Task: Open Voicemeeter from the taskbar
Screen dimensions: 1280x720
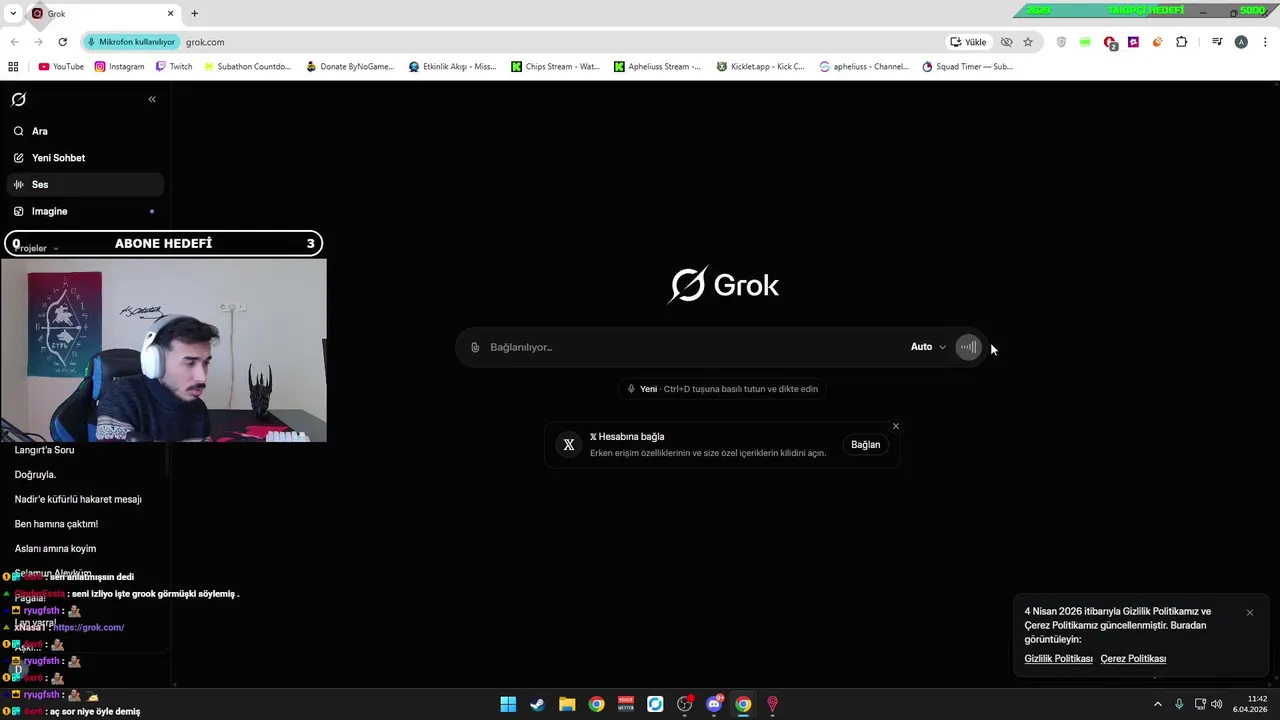Action: [x=626, y=704]
